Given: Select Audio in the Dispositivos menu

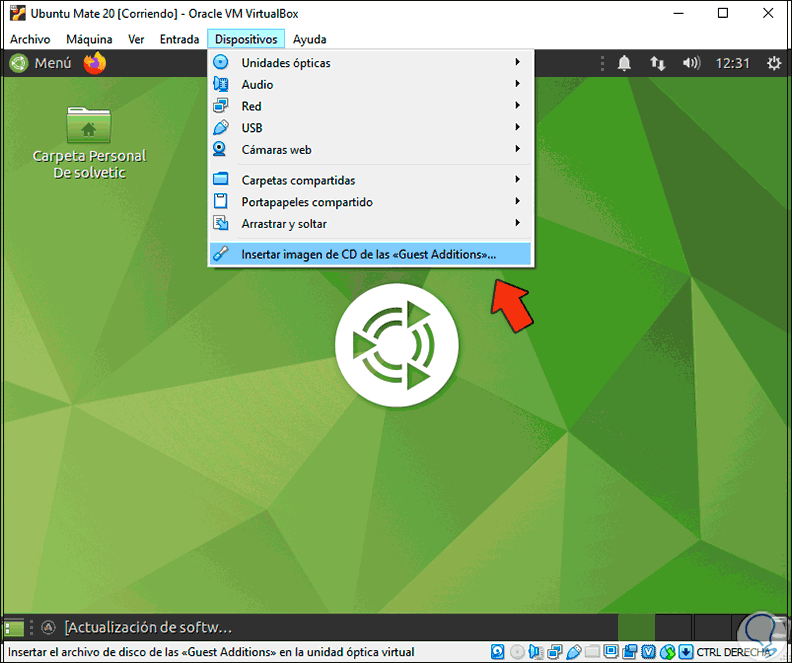Looking at the screenshot, I should pos(371,84).
